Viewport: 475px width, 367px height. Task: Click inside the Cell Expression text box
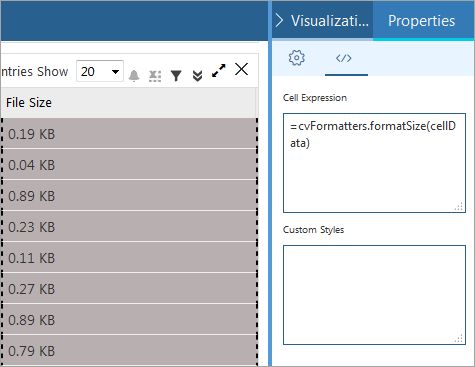point(374,163)
